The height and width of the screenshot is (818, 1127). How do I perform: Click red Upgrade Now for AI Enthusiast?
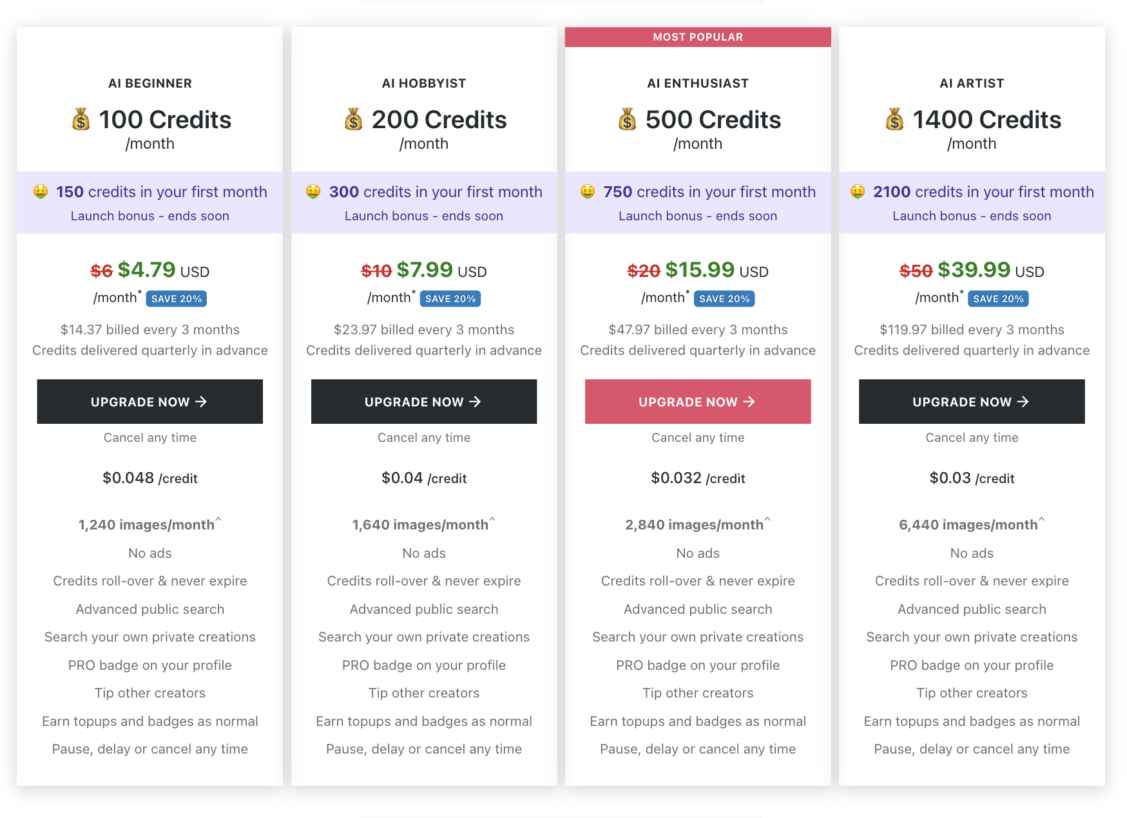coord(697,401)
